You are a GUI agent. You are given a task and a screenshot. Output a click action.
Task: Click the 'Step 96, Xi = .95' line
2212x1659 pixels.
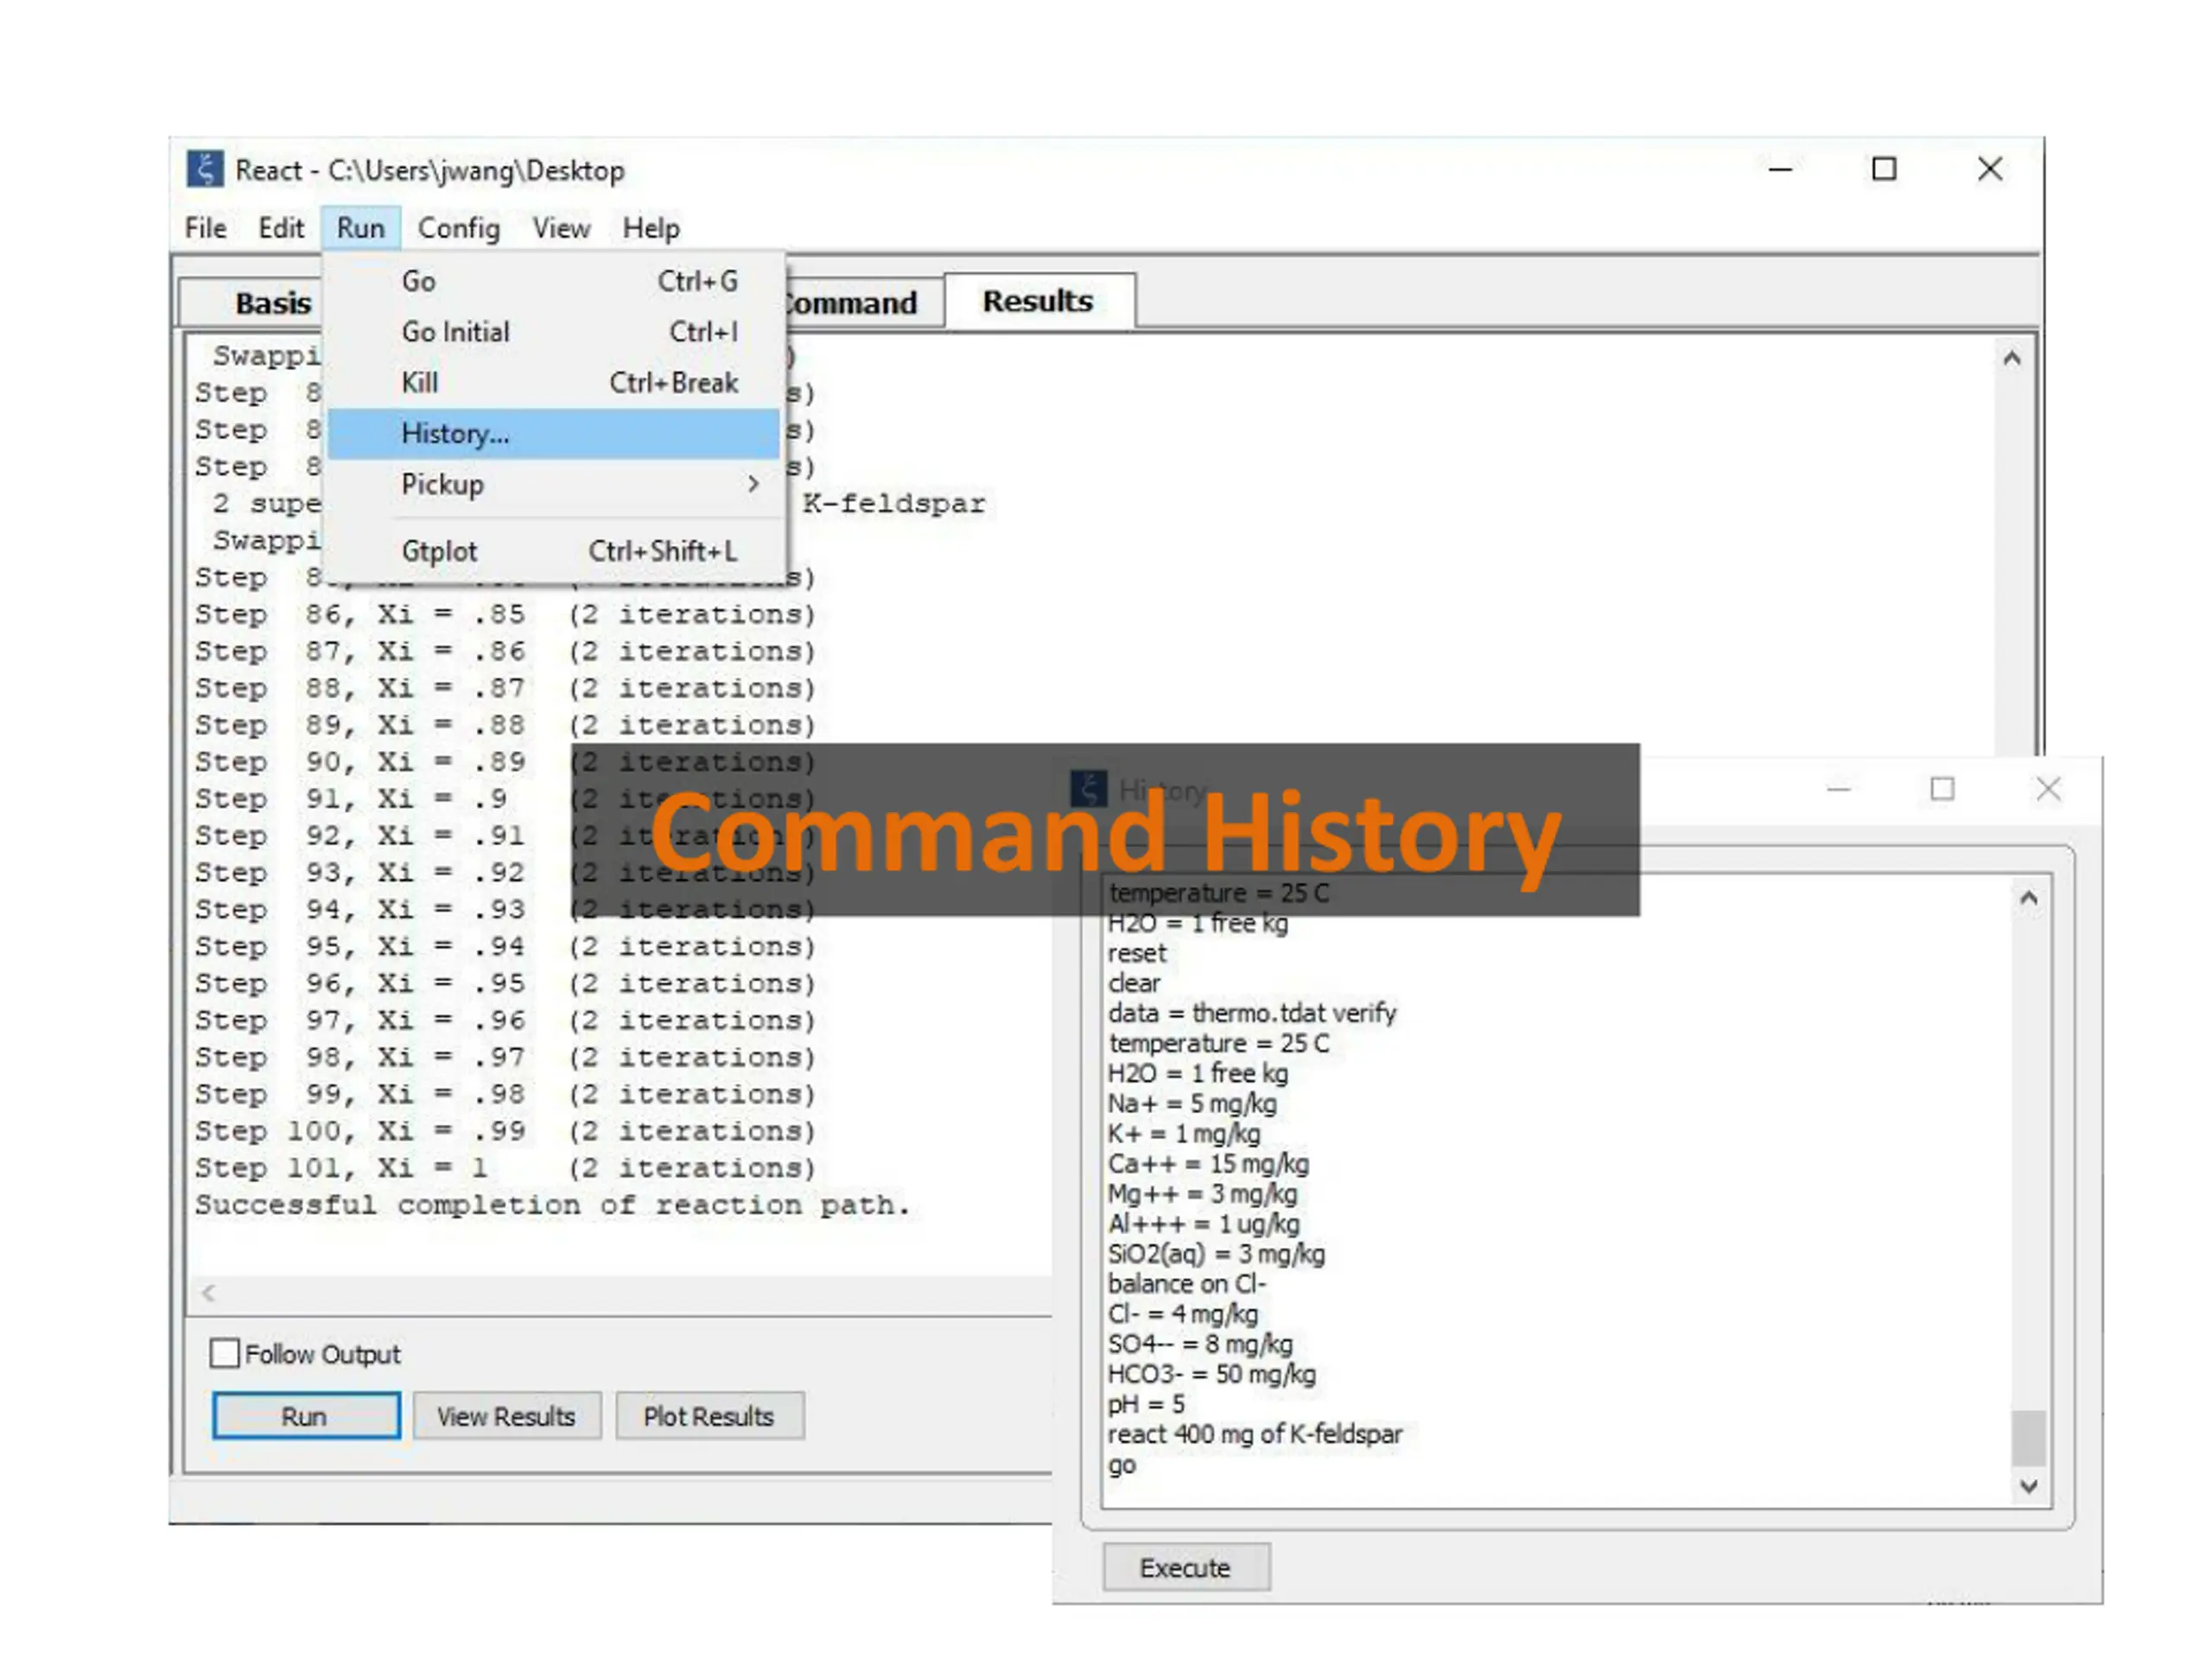[x=506, y=983]
